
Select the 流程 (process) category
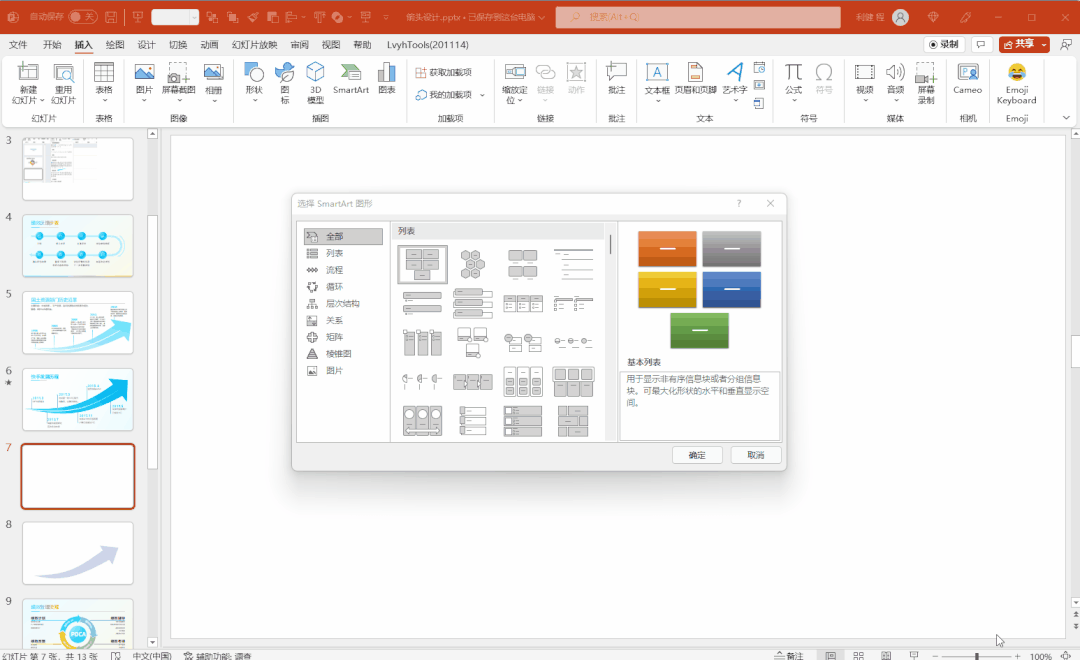343,270
